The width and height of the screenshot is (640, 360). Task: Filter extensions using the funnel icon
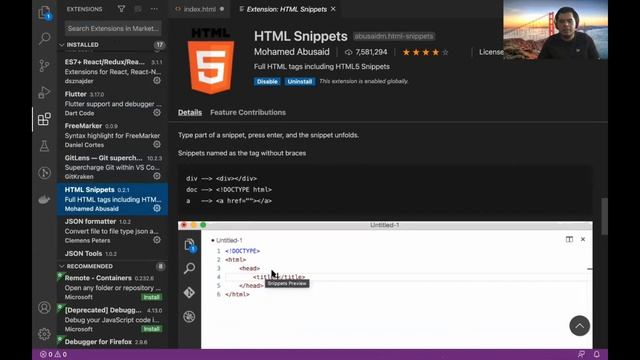pyautogui.click(x=121, y=9)
